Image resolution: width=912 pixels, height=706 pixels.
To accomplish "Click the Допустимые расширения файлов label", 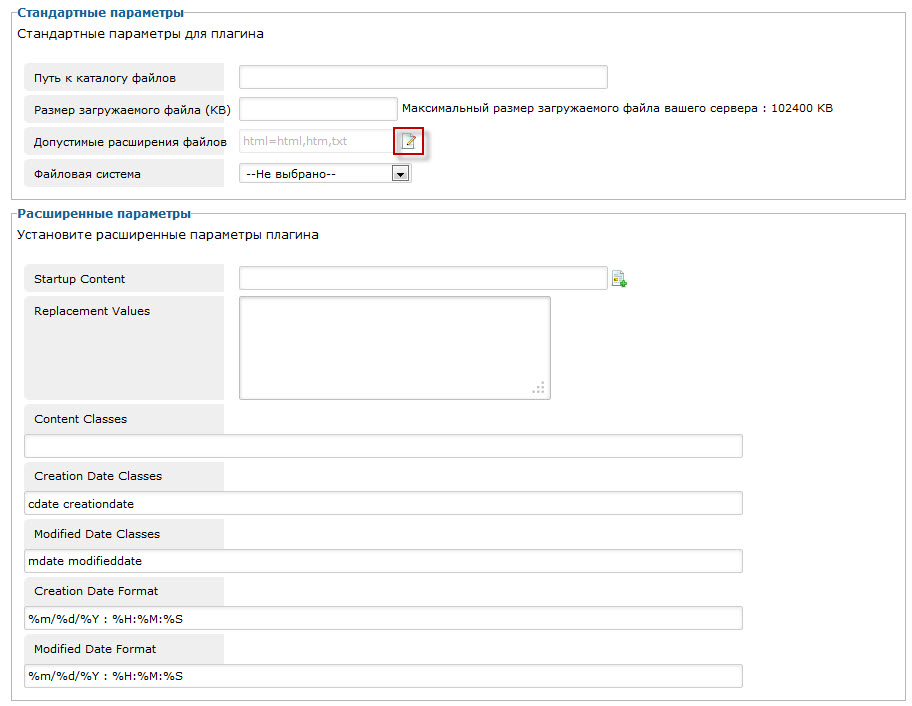I will [x=130, y=142].
